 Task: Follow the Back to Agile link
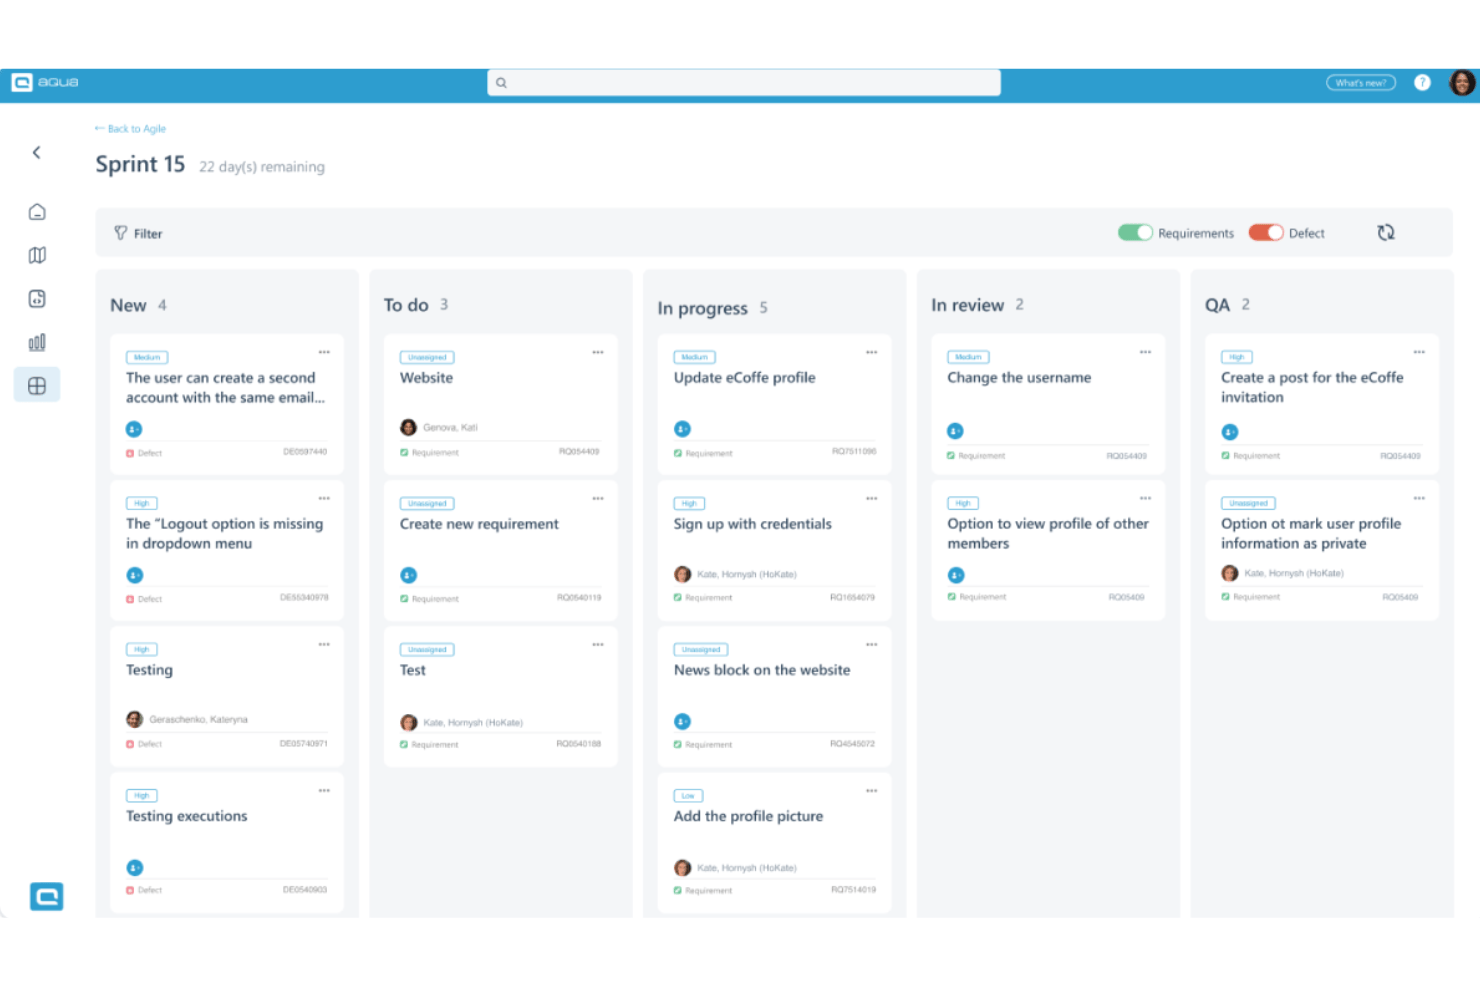click(131, 129)
